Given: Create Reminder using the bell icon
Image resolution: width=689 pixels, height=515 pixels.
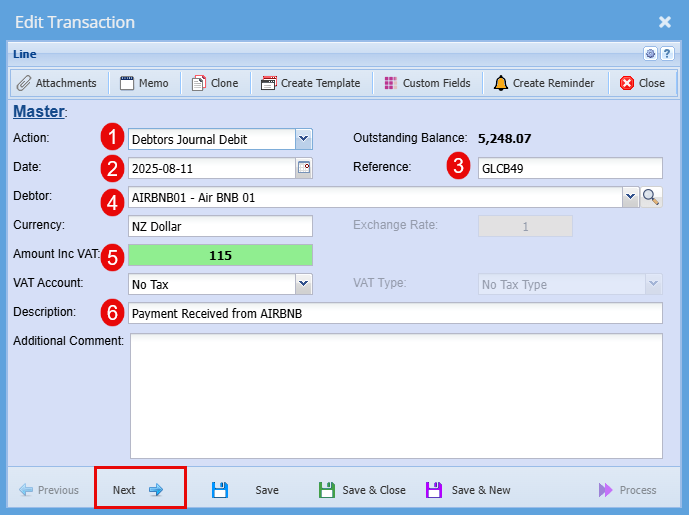Looking at the screenshot, I should tap(543, 83).
